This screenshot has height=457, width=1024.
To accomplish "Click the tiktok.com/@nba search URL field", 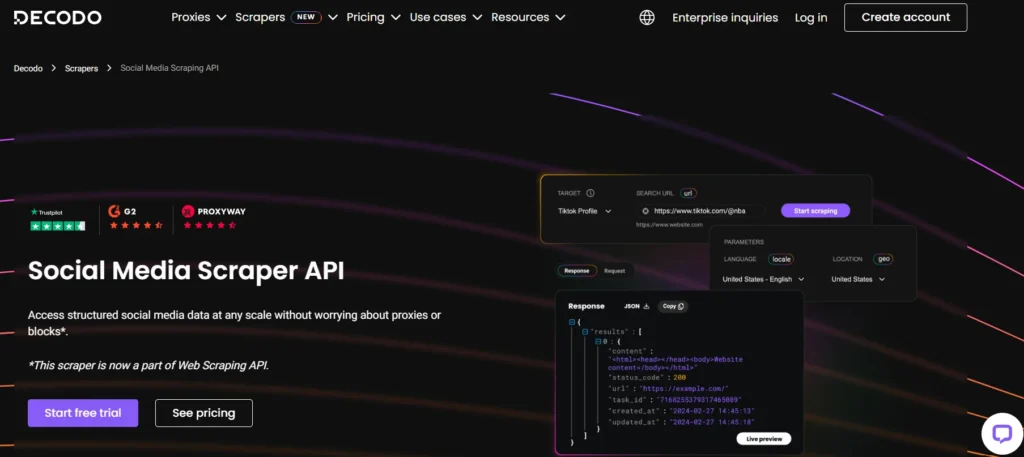I will (702, 211).
